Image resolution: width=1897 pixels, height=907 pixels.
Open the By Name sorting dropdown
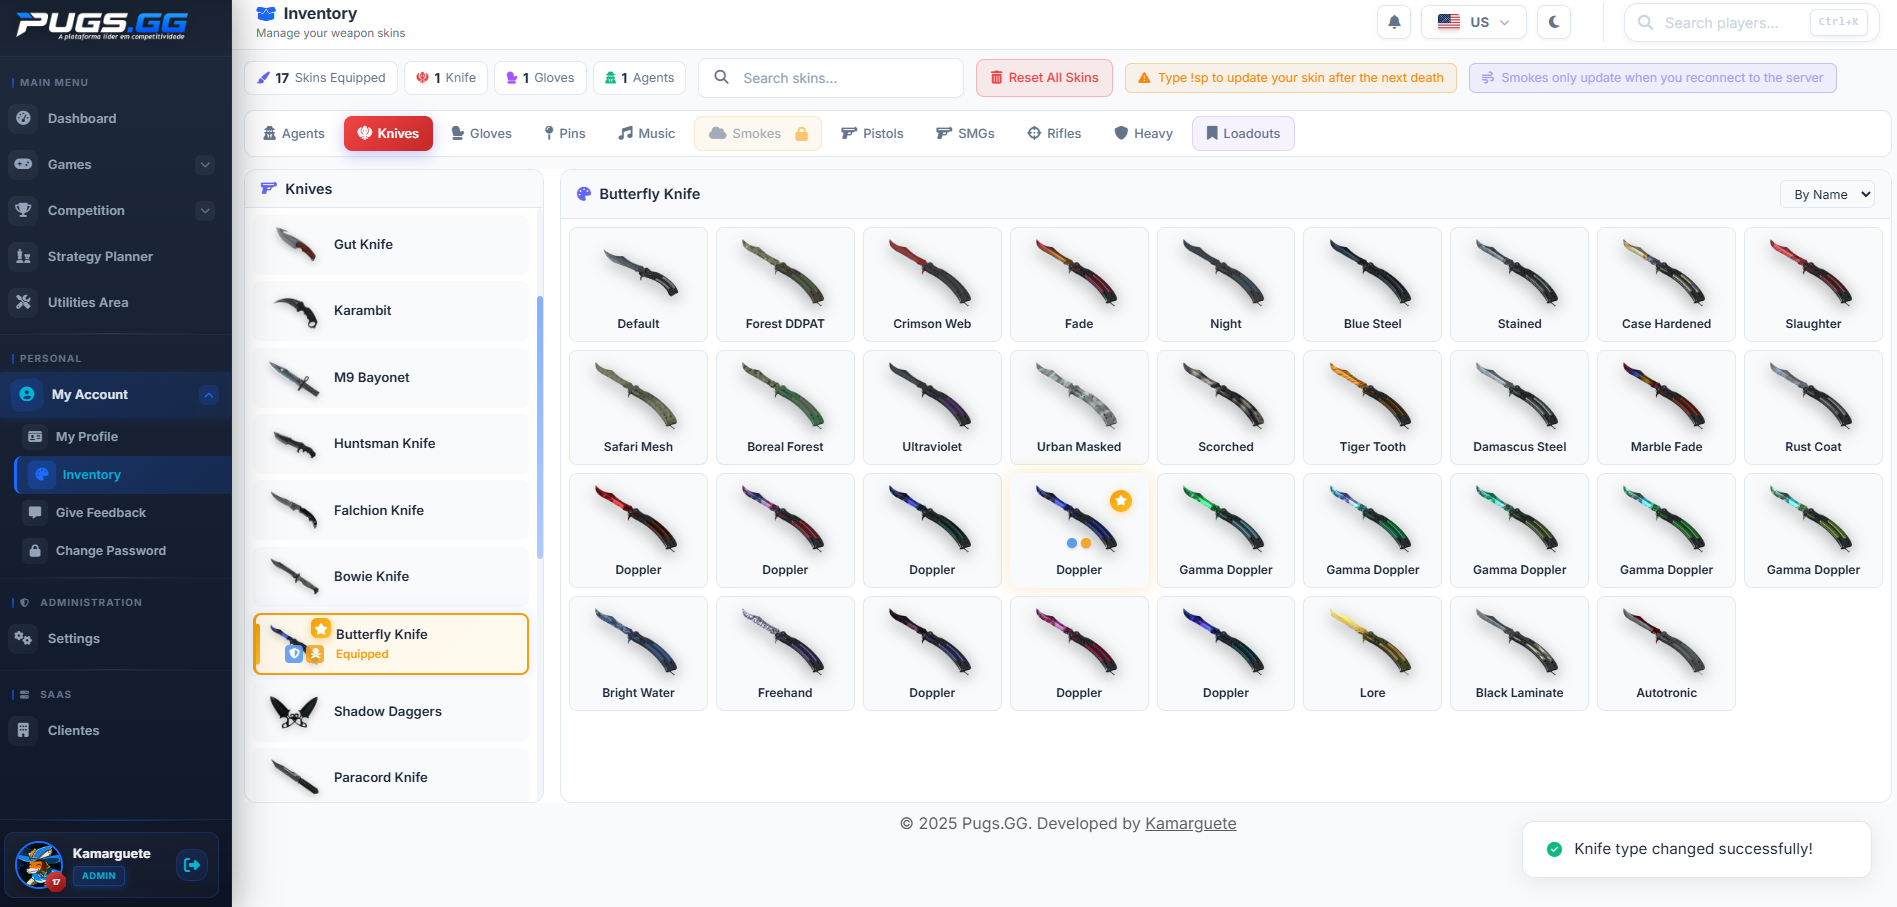[1828, 194]
